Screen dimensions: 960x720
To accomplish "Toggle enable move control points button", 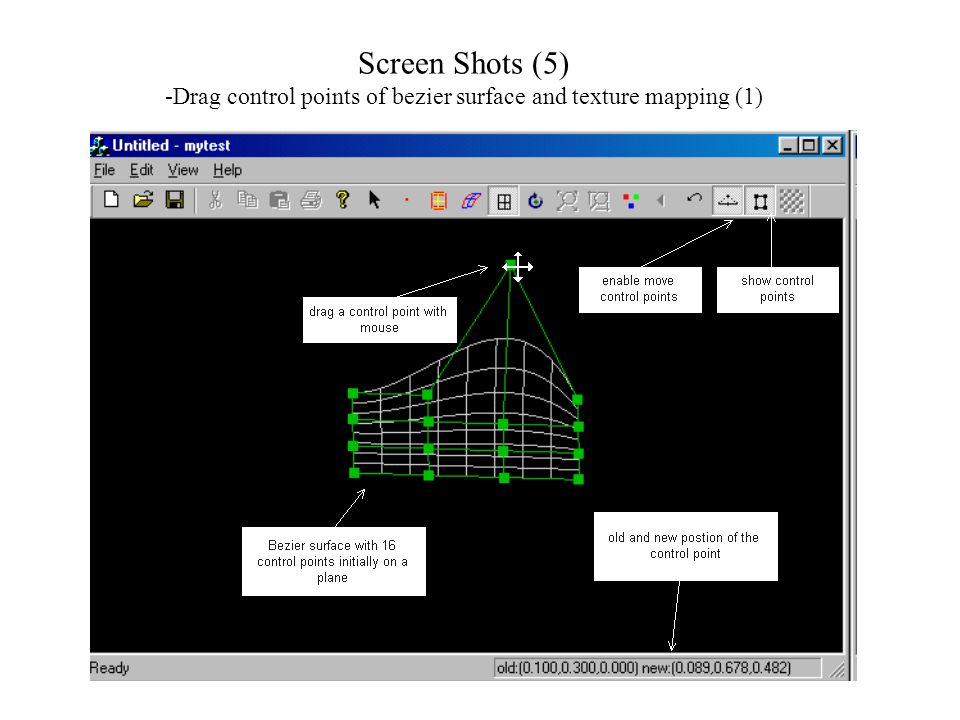I will pyautogui.click(x=728, y=201).
